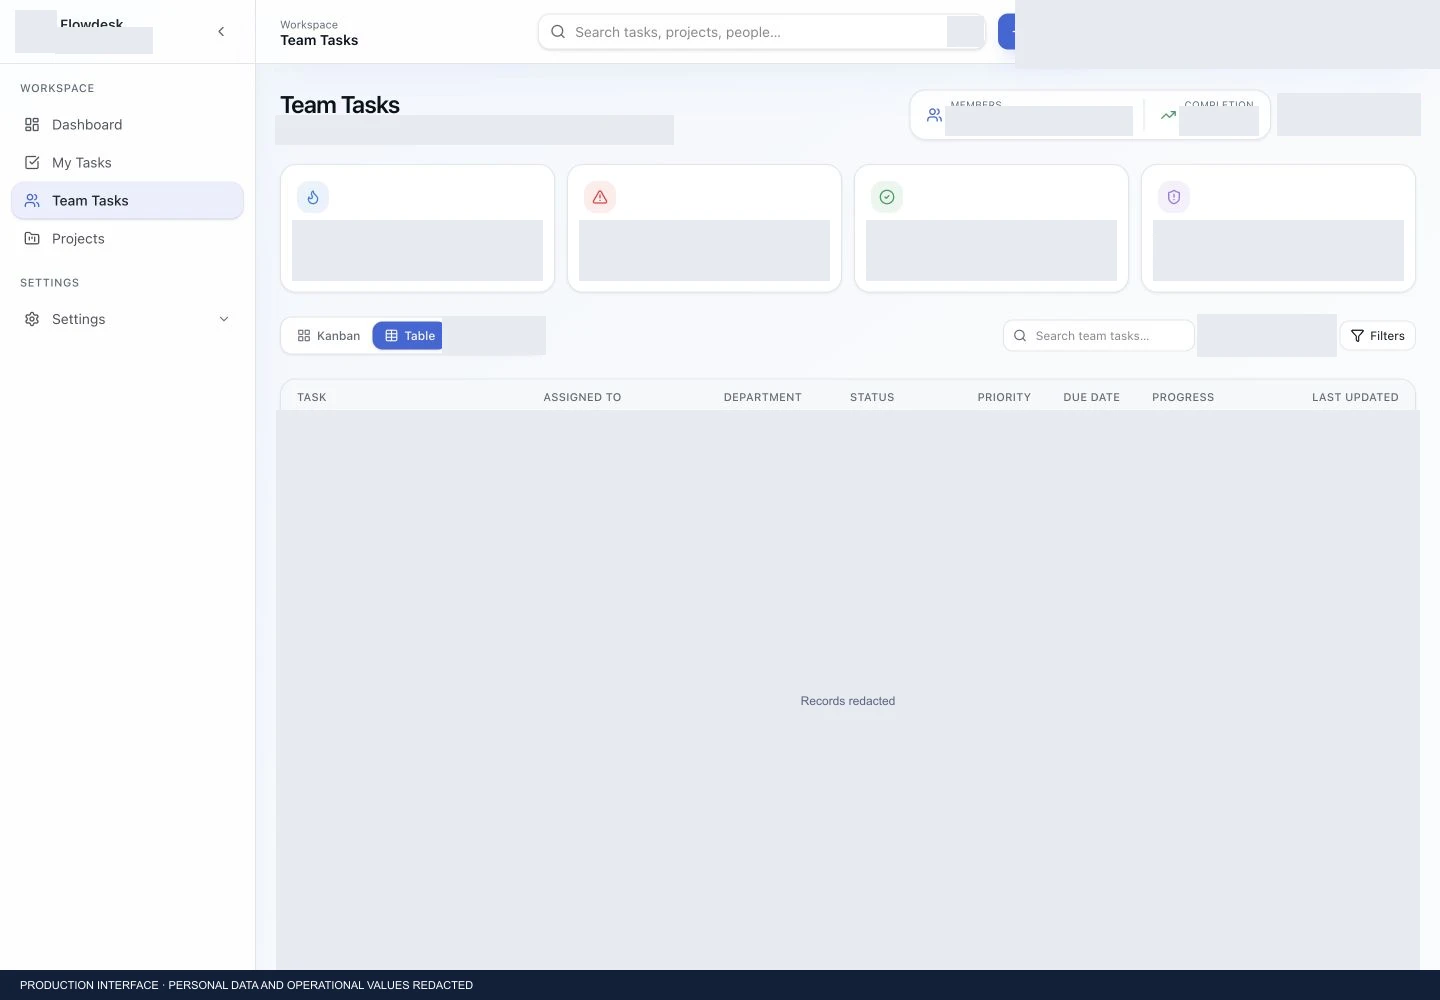
Task: Expand the Settings sidebar section
Action: point(127,319)
